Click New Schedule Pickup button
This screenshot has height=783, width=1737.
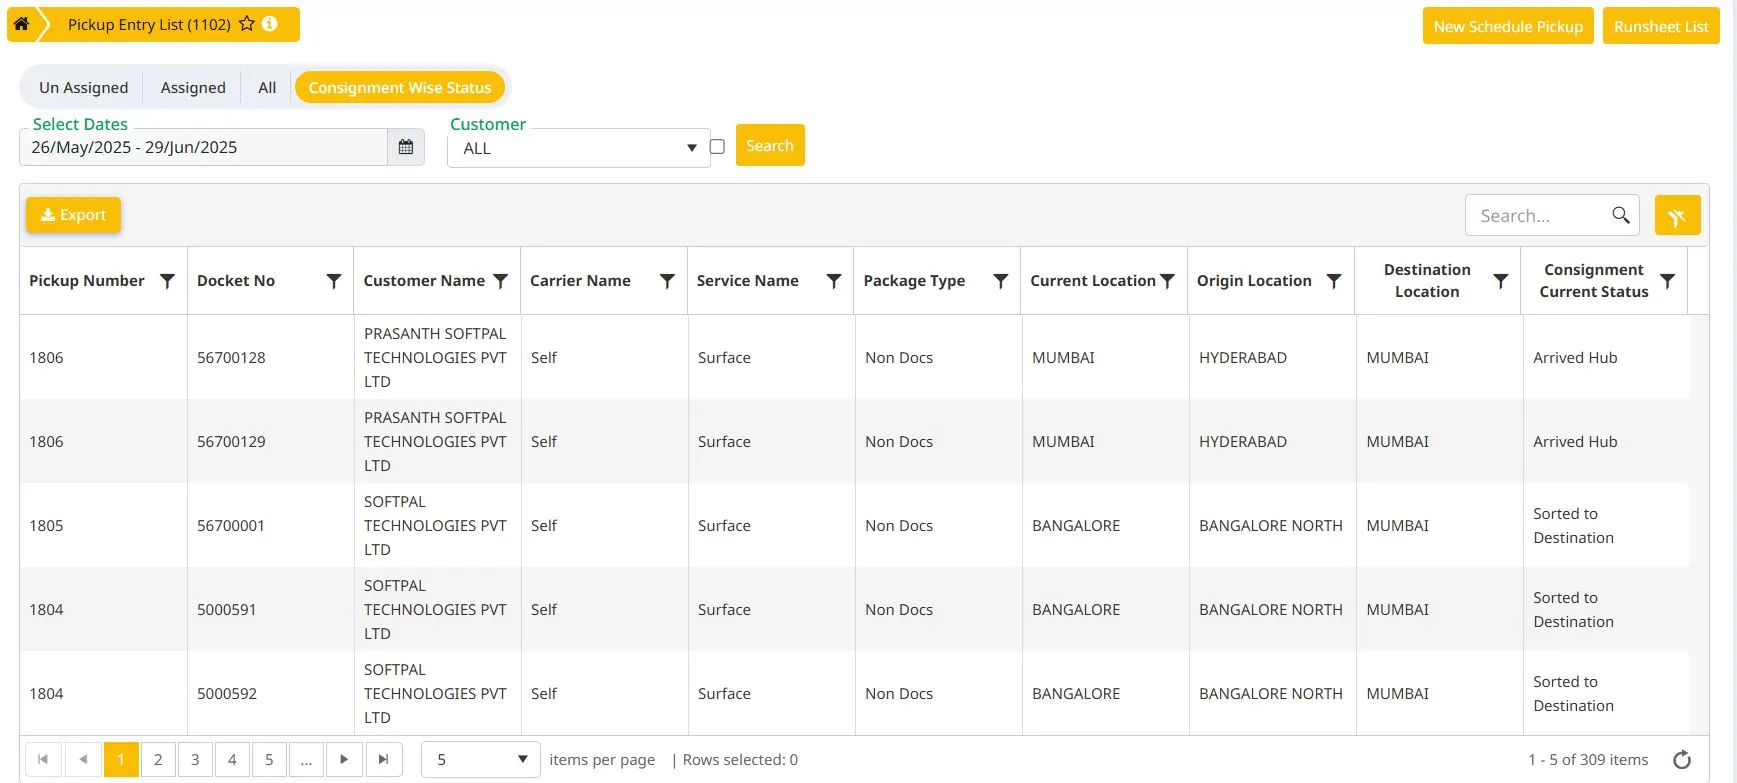[x=1508, y=26]
